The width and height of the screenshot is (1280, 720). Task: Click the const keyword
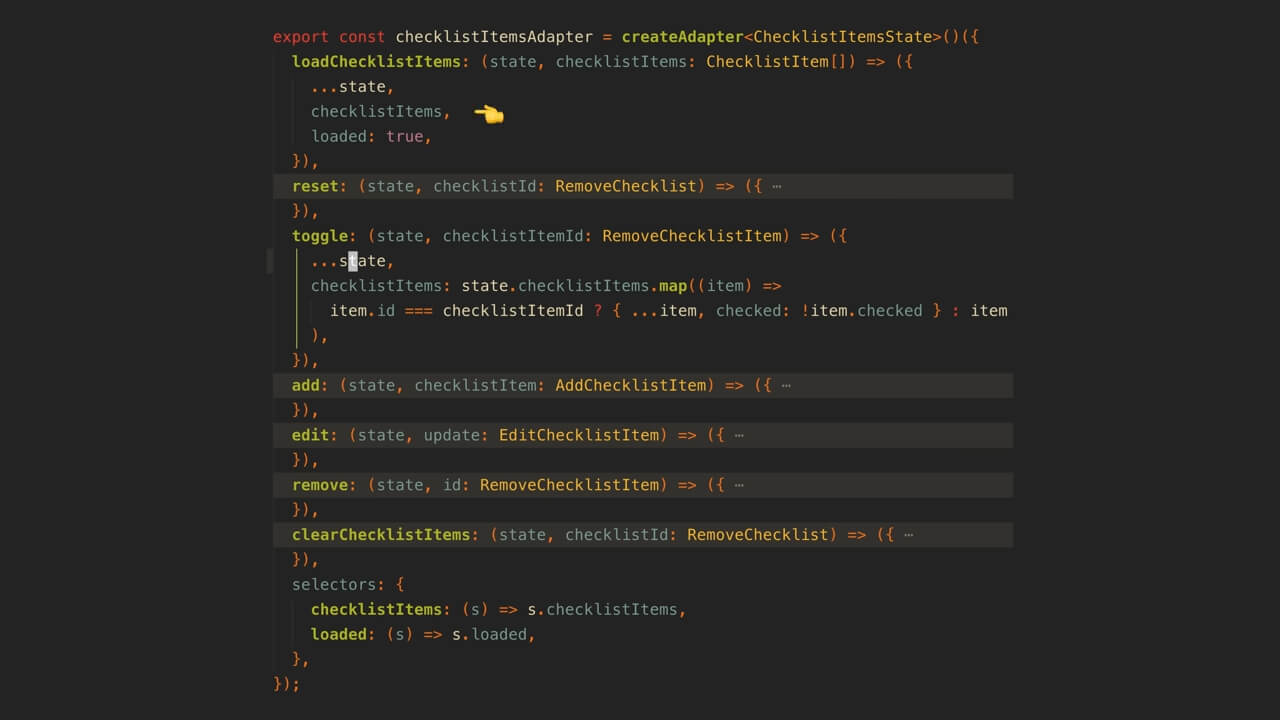(x=362, y=37)
